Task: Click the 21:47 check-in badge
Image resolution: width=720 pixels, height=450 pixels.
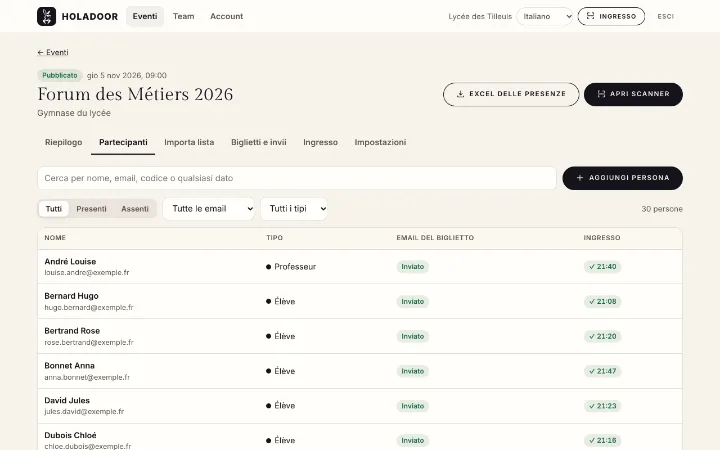Action: [x=602, y=371]
